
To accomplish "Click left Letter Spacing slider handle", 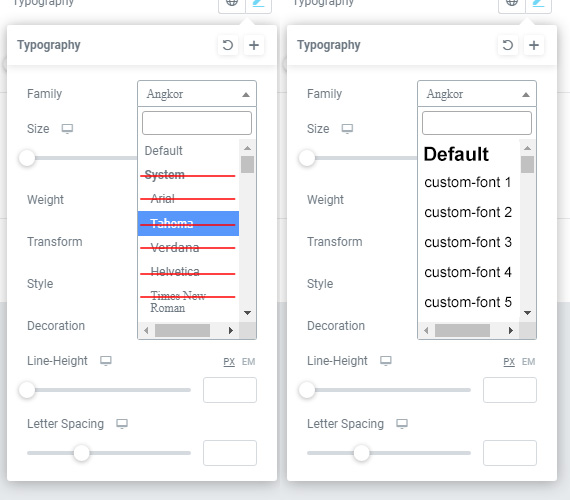I will [x=81, y=453].
